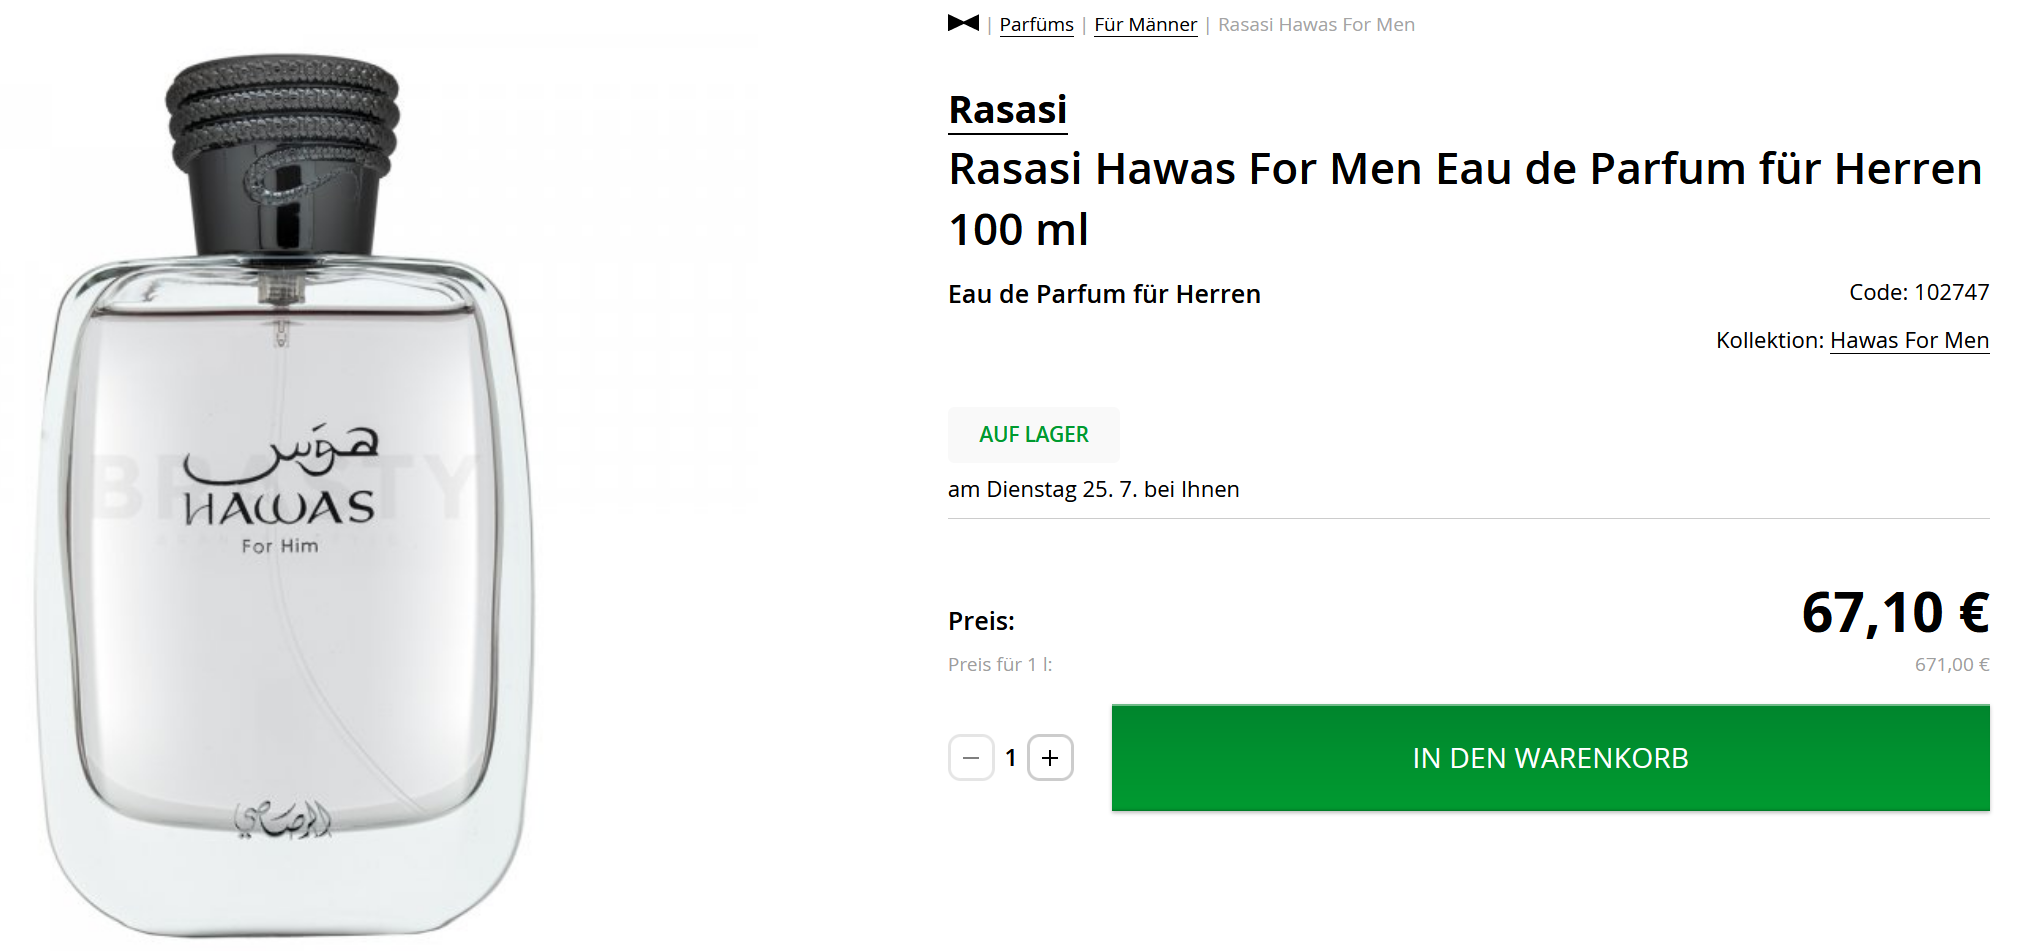Image resolution: width=2023 pixels, height=951 pixels.
Task: Select the Rasasi Hawas For Men breadcrumb
Action: tap(1316, 25)
